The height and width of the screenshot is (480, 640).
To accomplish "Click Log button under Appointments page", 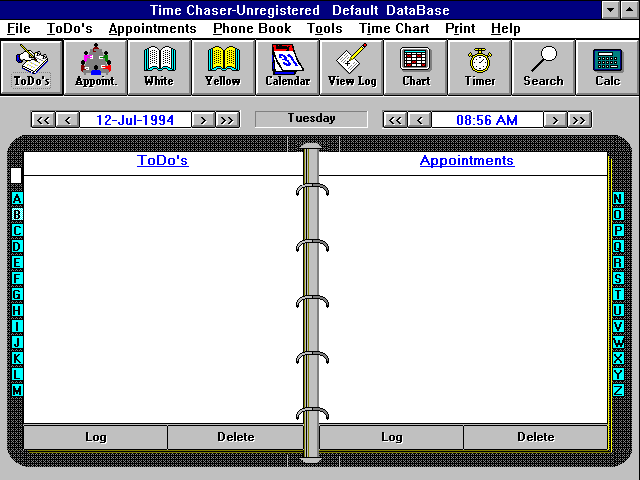I will pos(391,437).
